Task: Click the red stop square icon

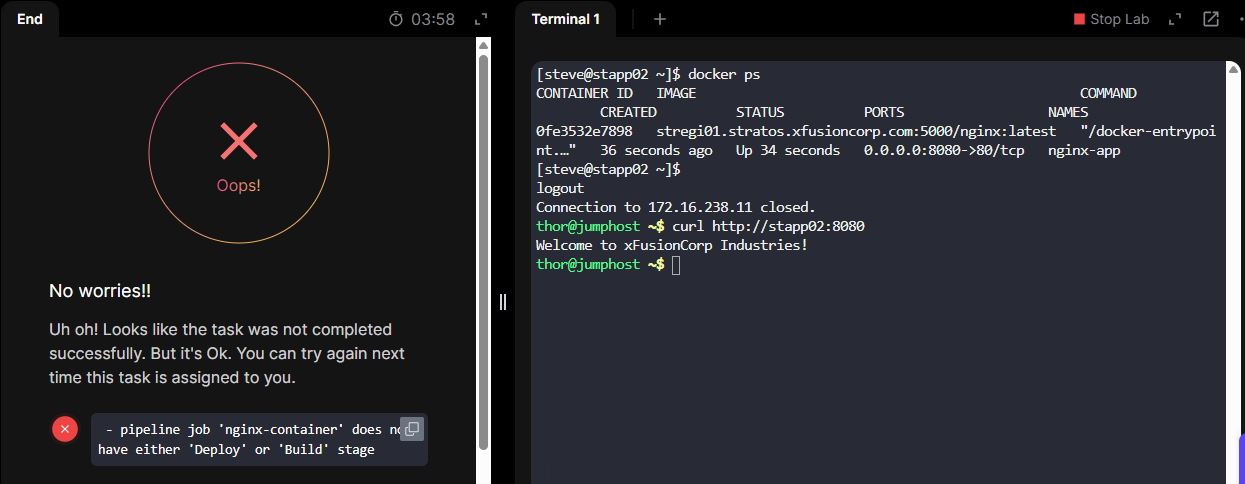Action: tap(1079, 19)
